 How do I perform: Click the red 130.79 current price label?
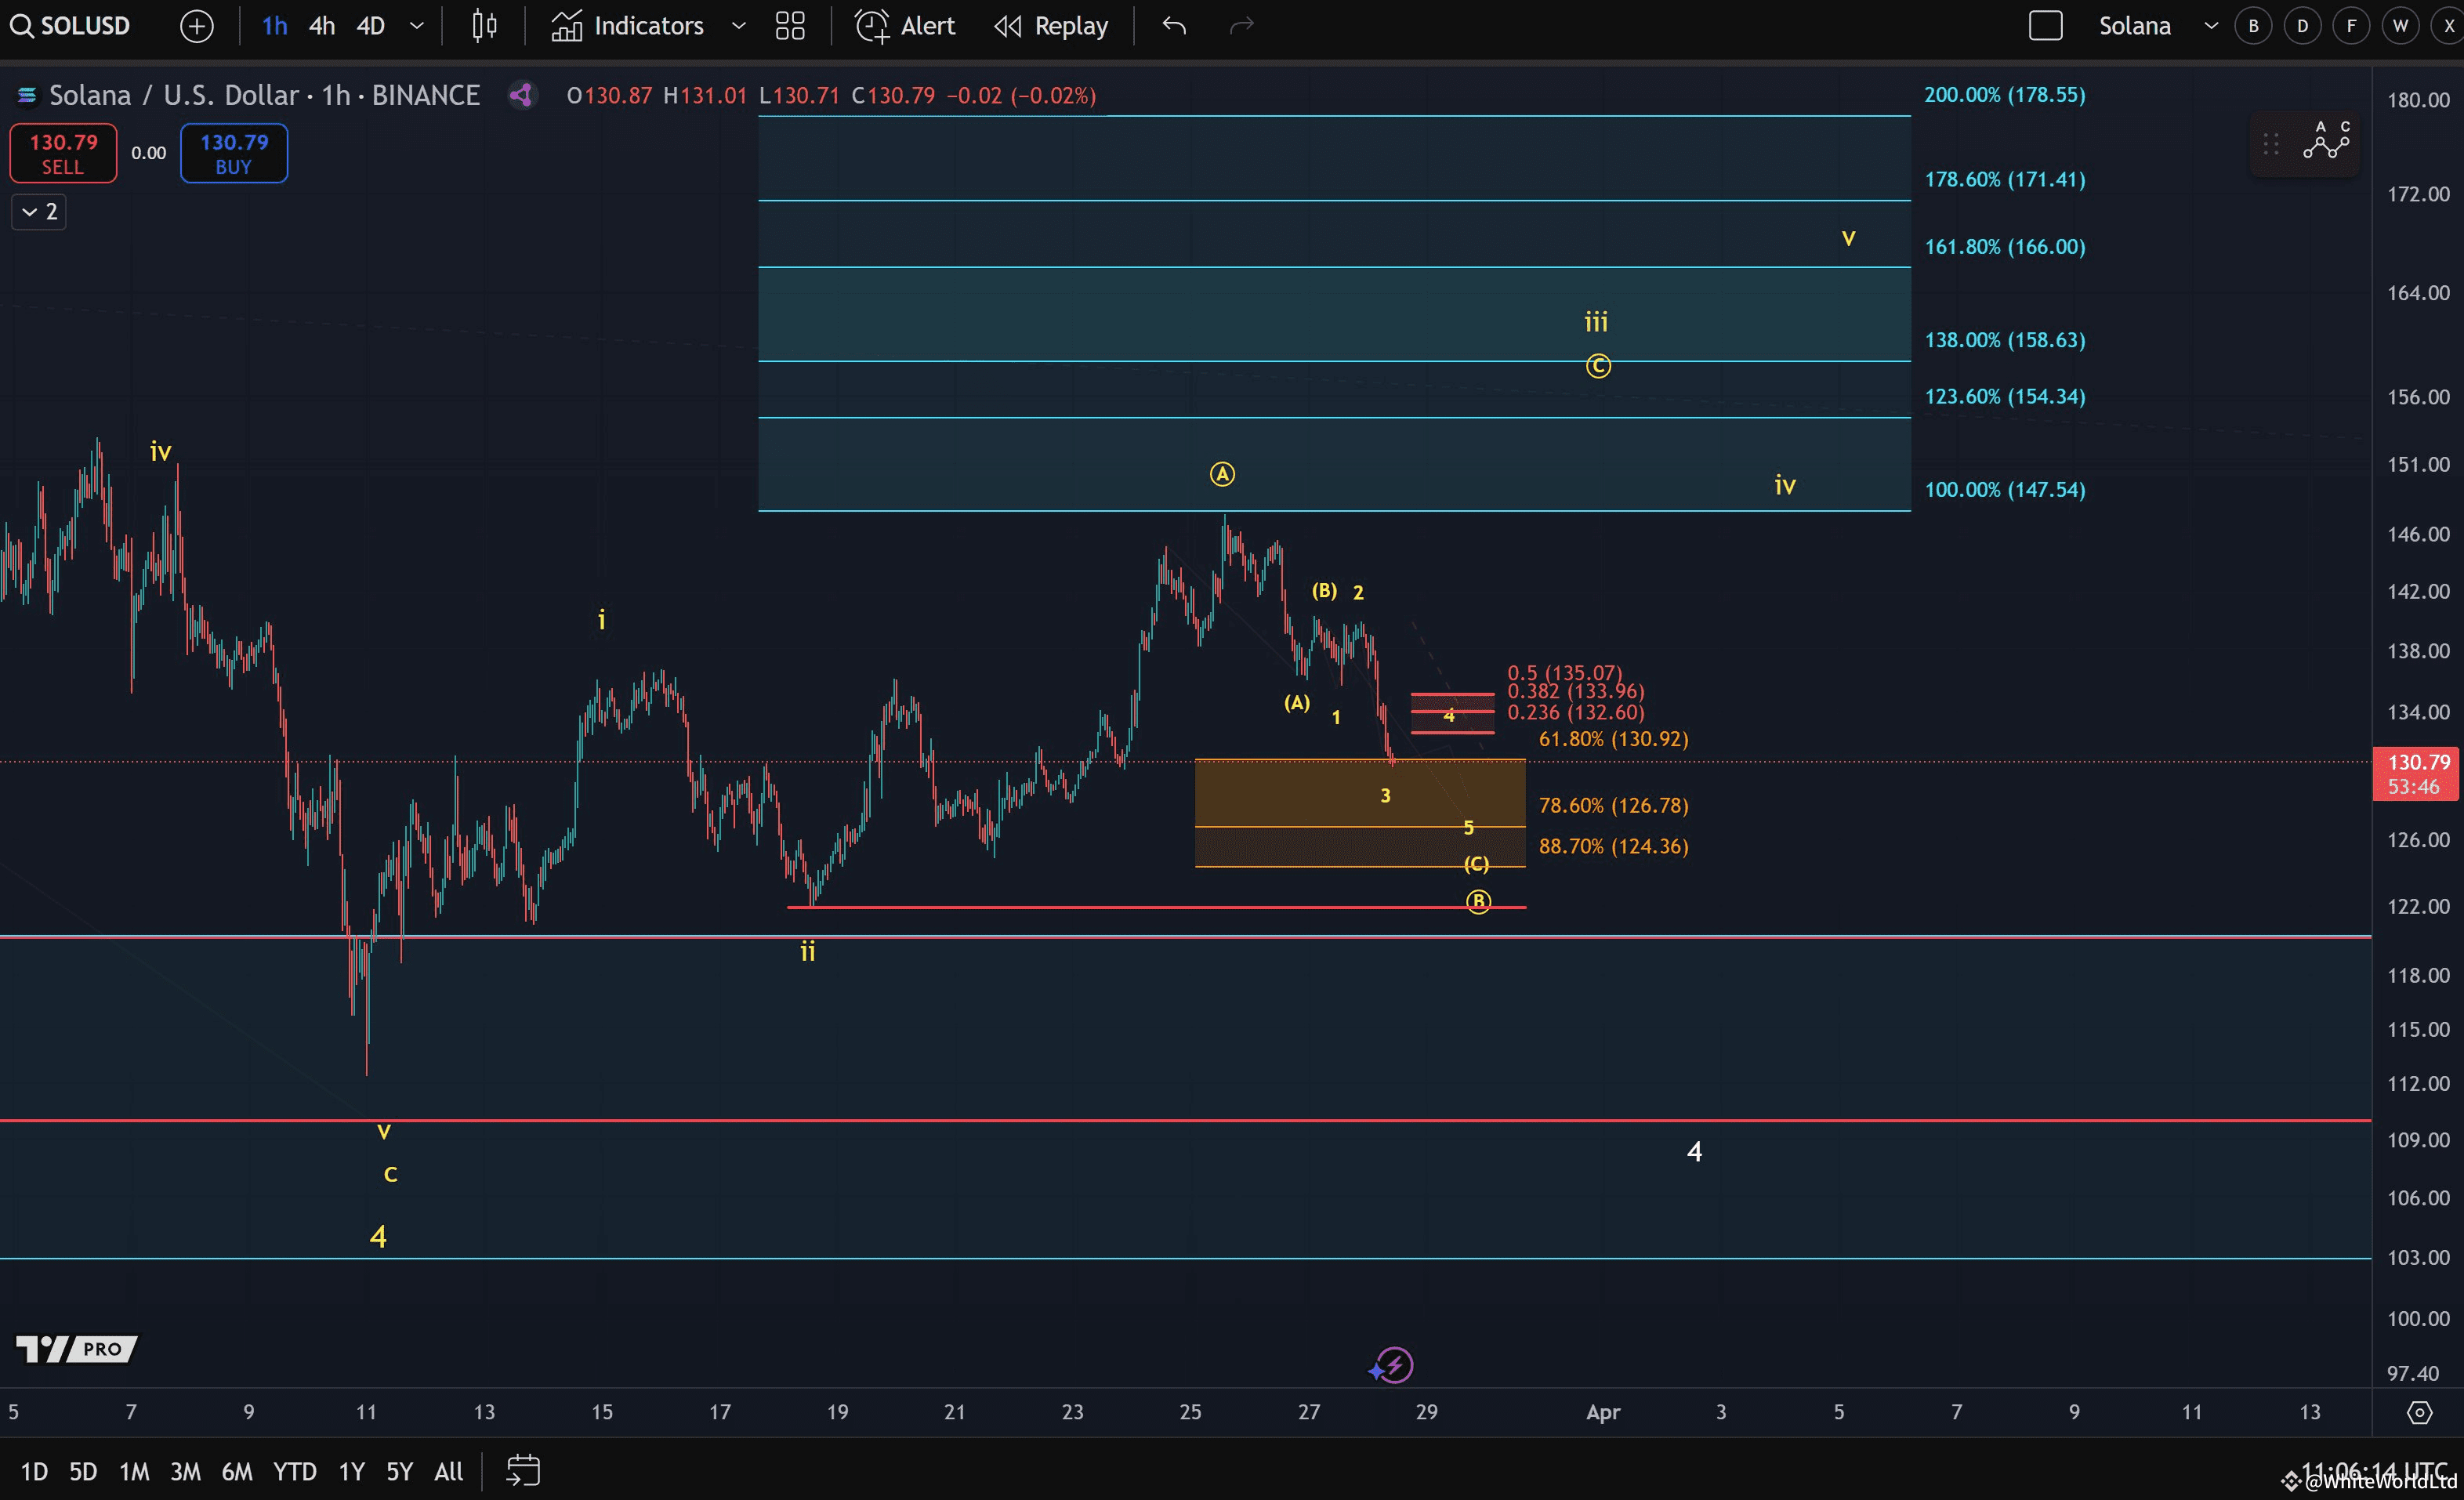pyautogui.click(x=2417, y=774)
